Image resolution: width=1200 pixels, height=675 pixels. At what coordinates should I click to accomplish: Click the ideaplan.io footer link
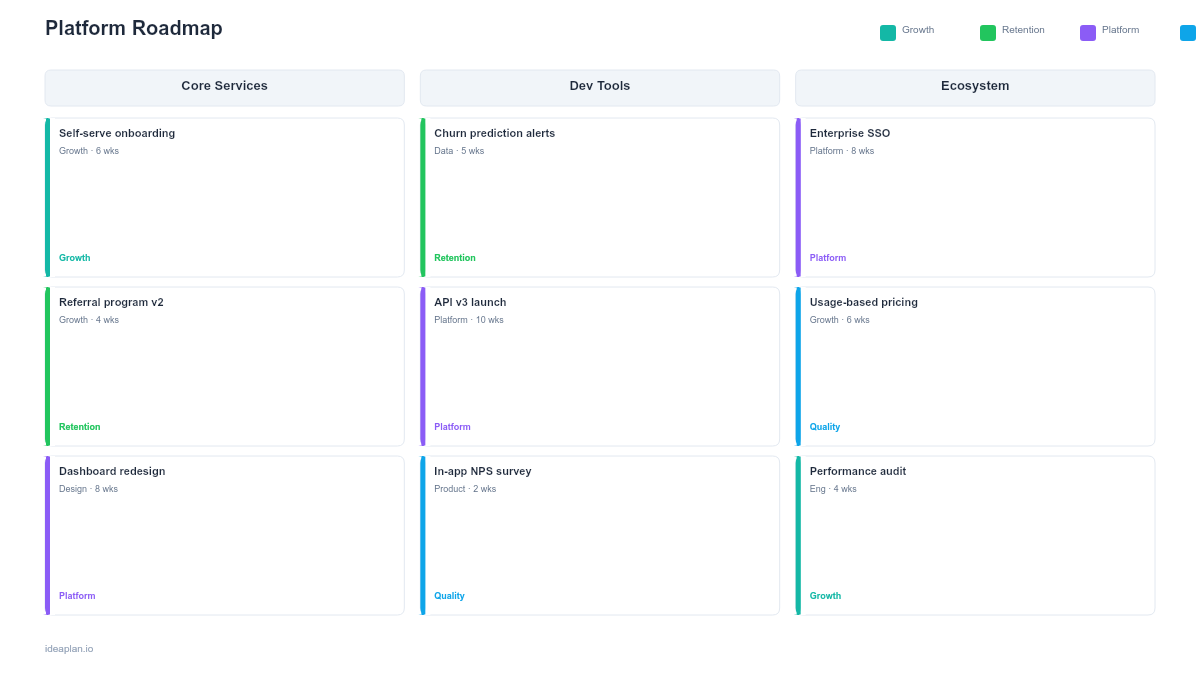(67, 648)
